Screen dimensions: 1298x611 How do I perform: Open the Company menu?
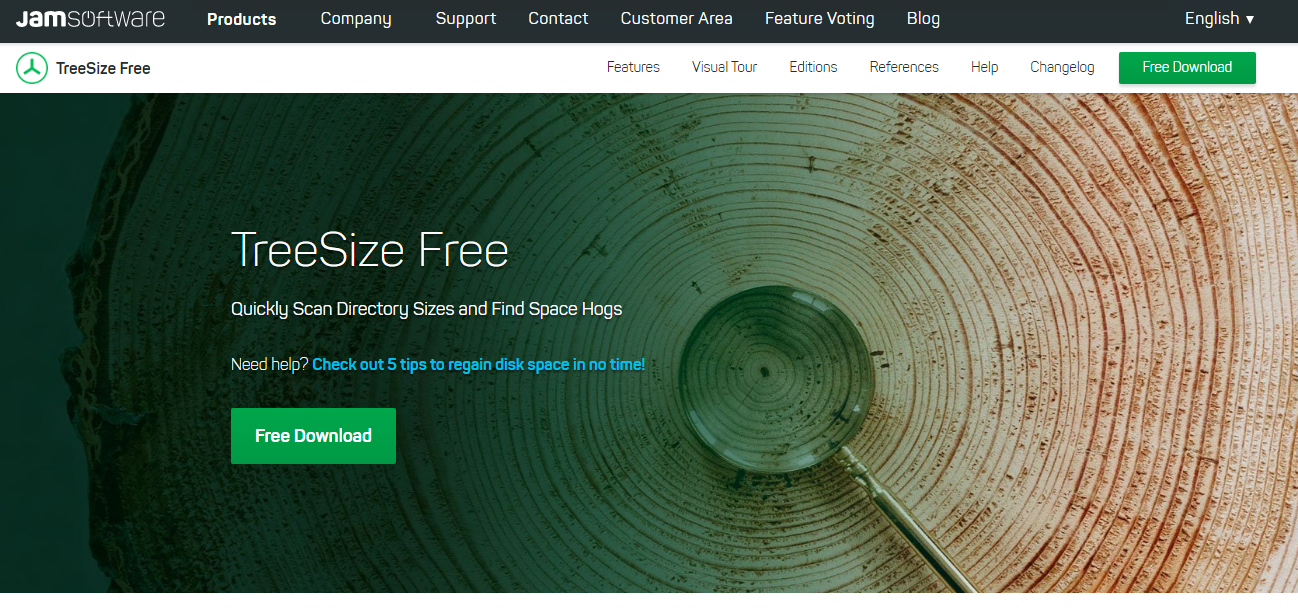[356, 18]
